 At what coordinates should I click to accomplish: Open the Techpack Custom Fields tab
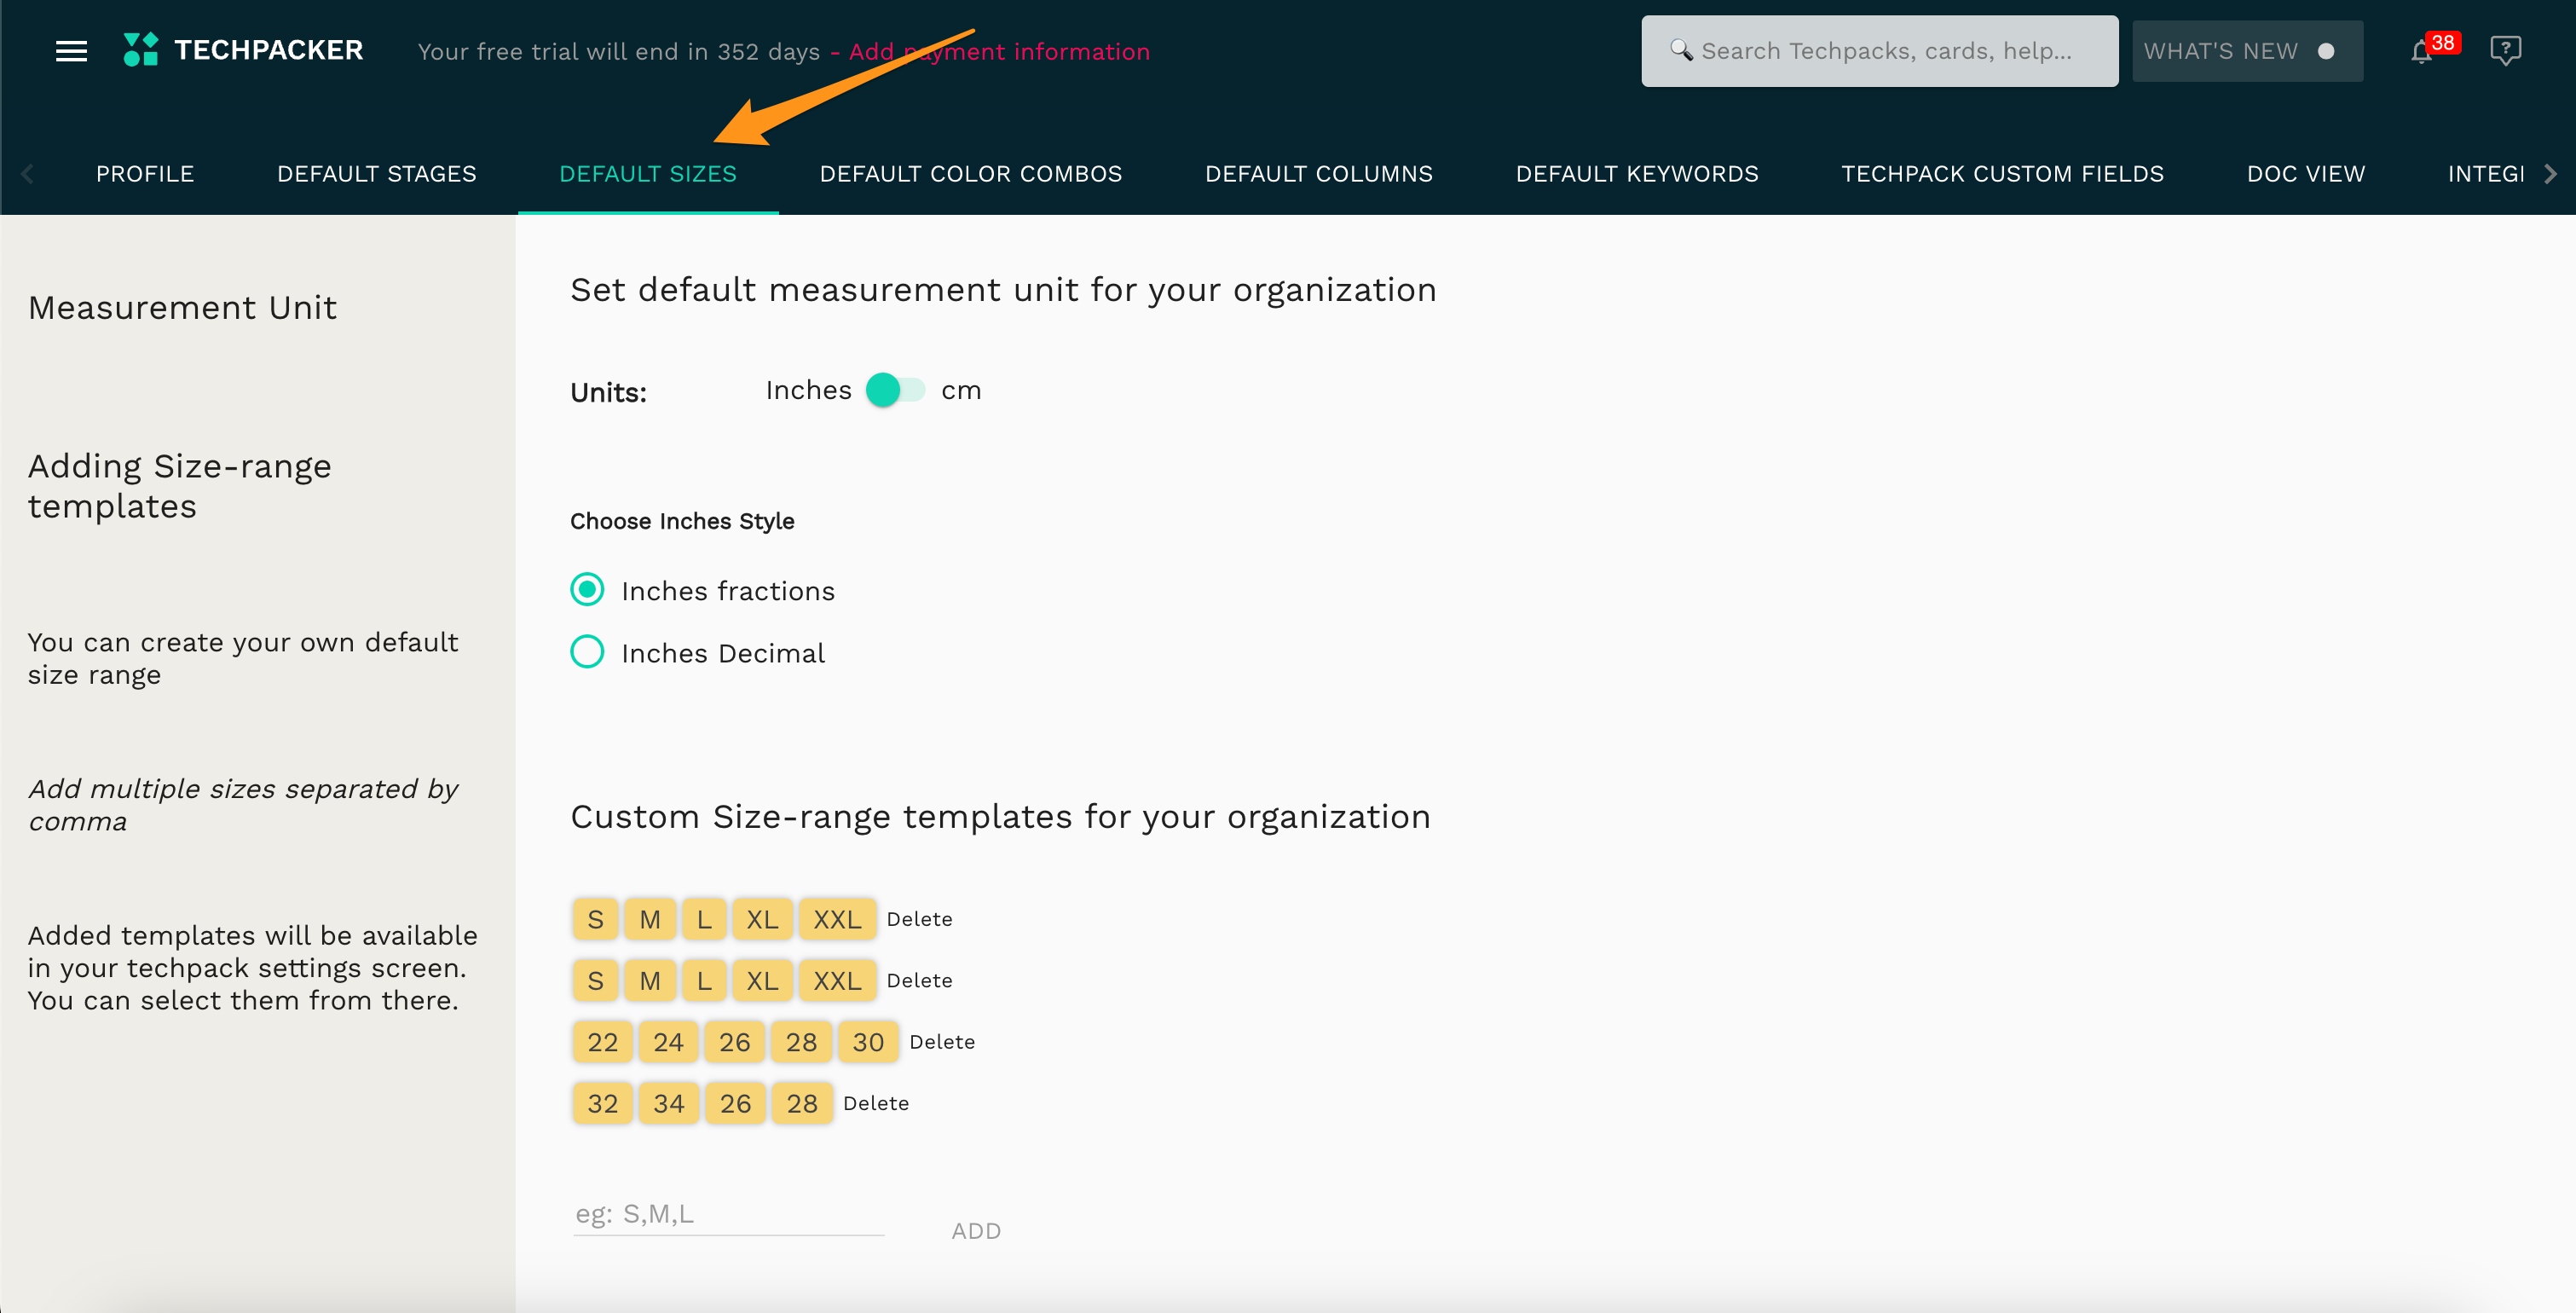(x=2002, y=174)
